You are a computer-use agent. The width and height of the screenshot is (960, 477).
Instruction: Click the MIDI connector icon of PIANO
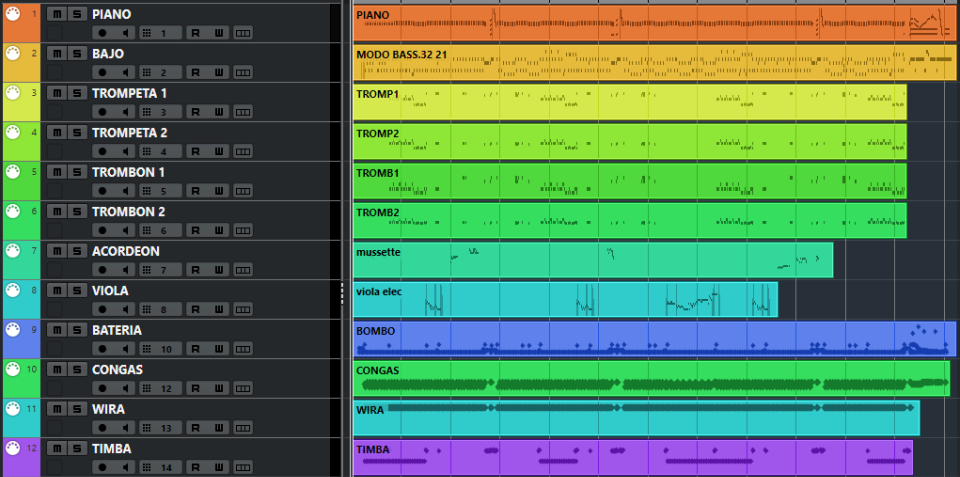click(12, 13)
